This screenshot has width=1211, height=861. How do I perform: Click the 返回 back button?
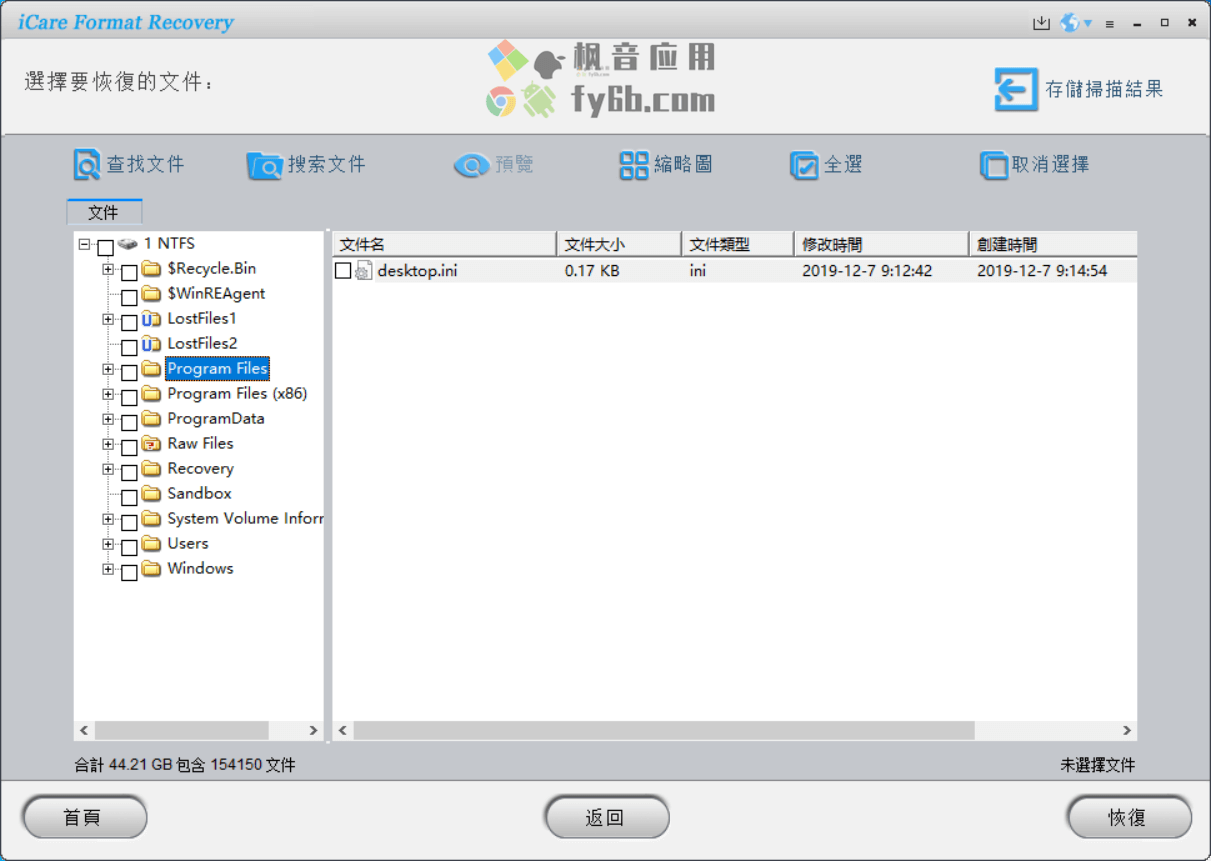606,818
